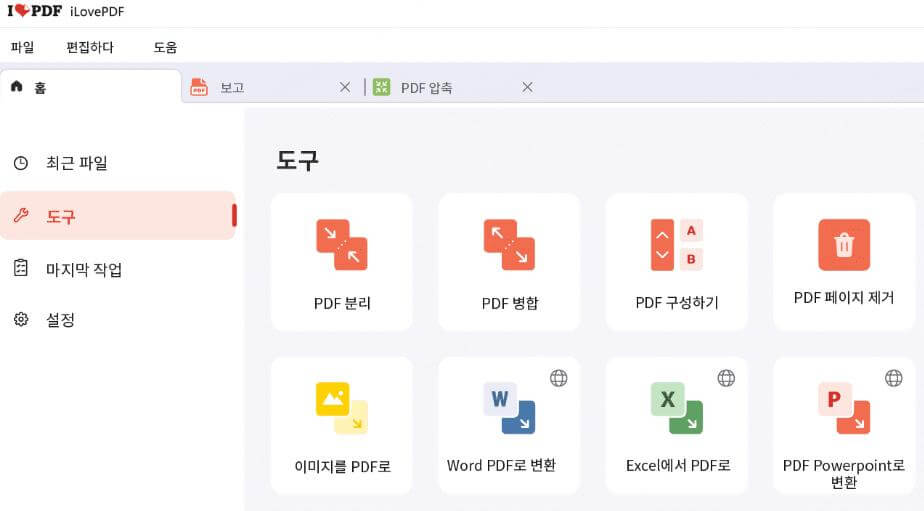Open the PDF 병합 tool icon
Viewport: 924px width, 511px height.
pos(509,245)
